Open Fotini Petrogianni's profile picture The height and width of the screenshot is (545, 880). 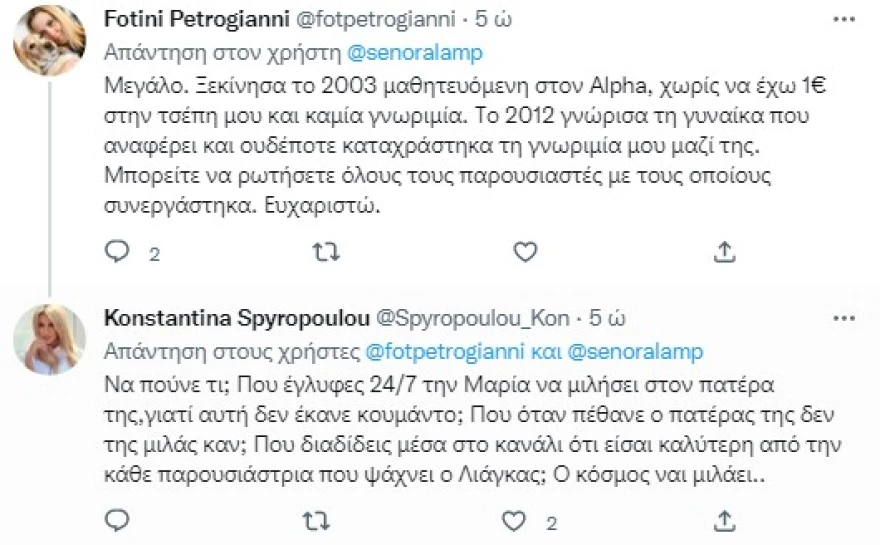tap(48, 40)
